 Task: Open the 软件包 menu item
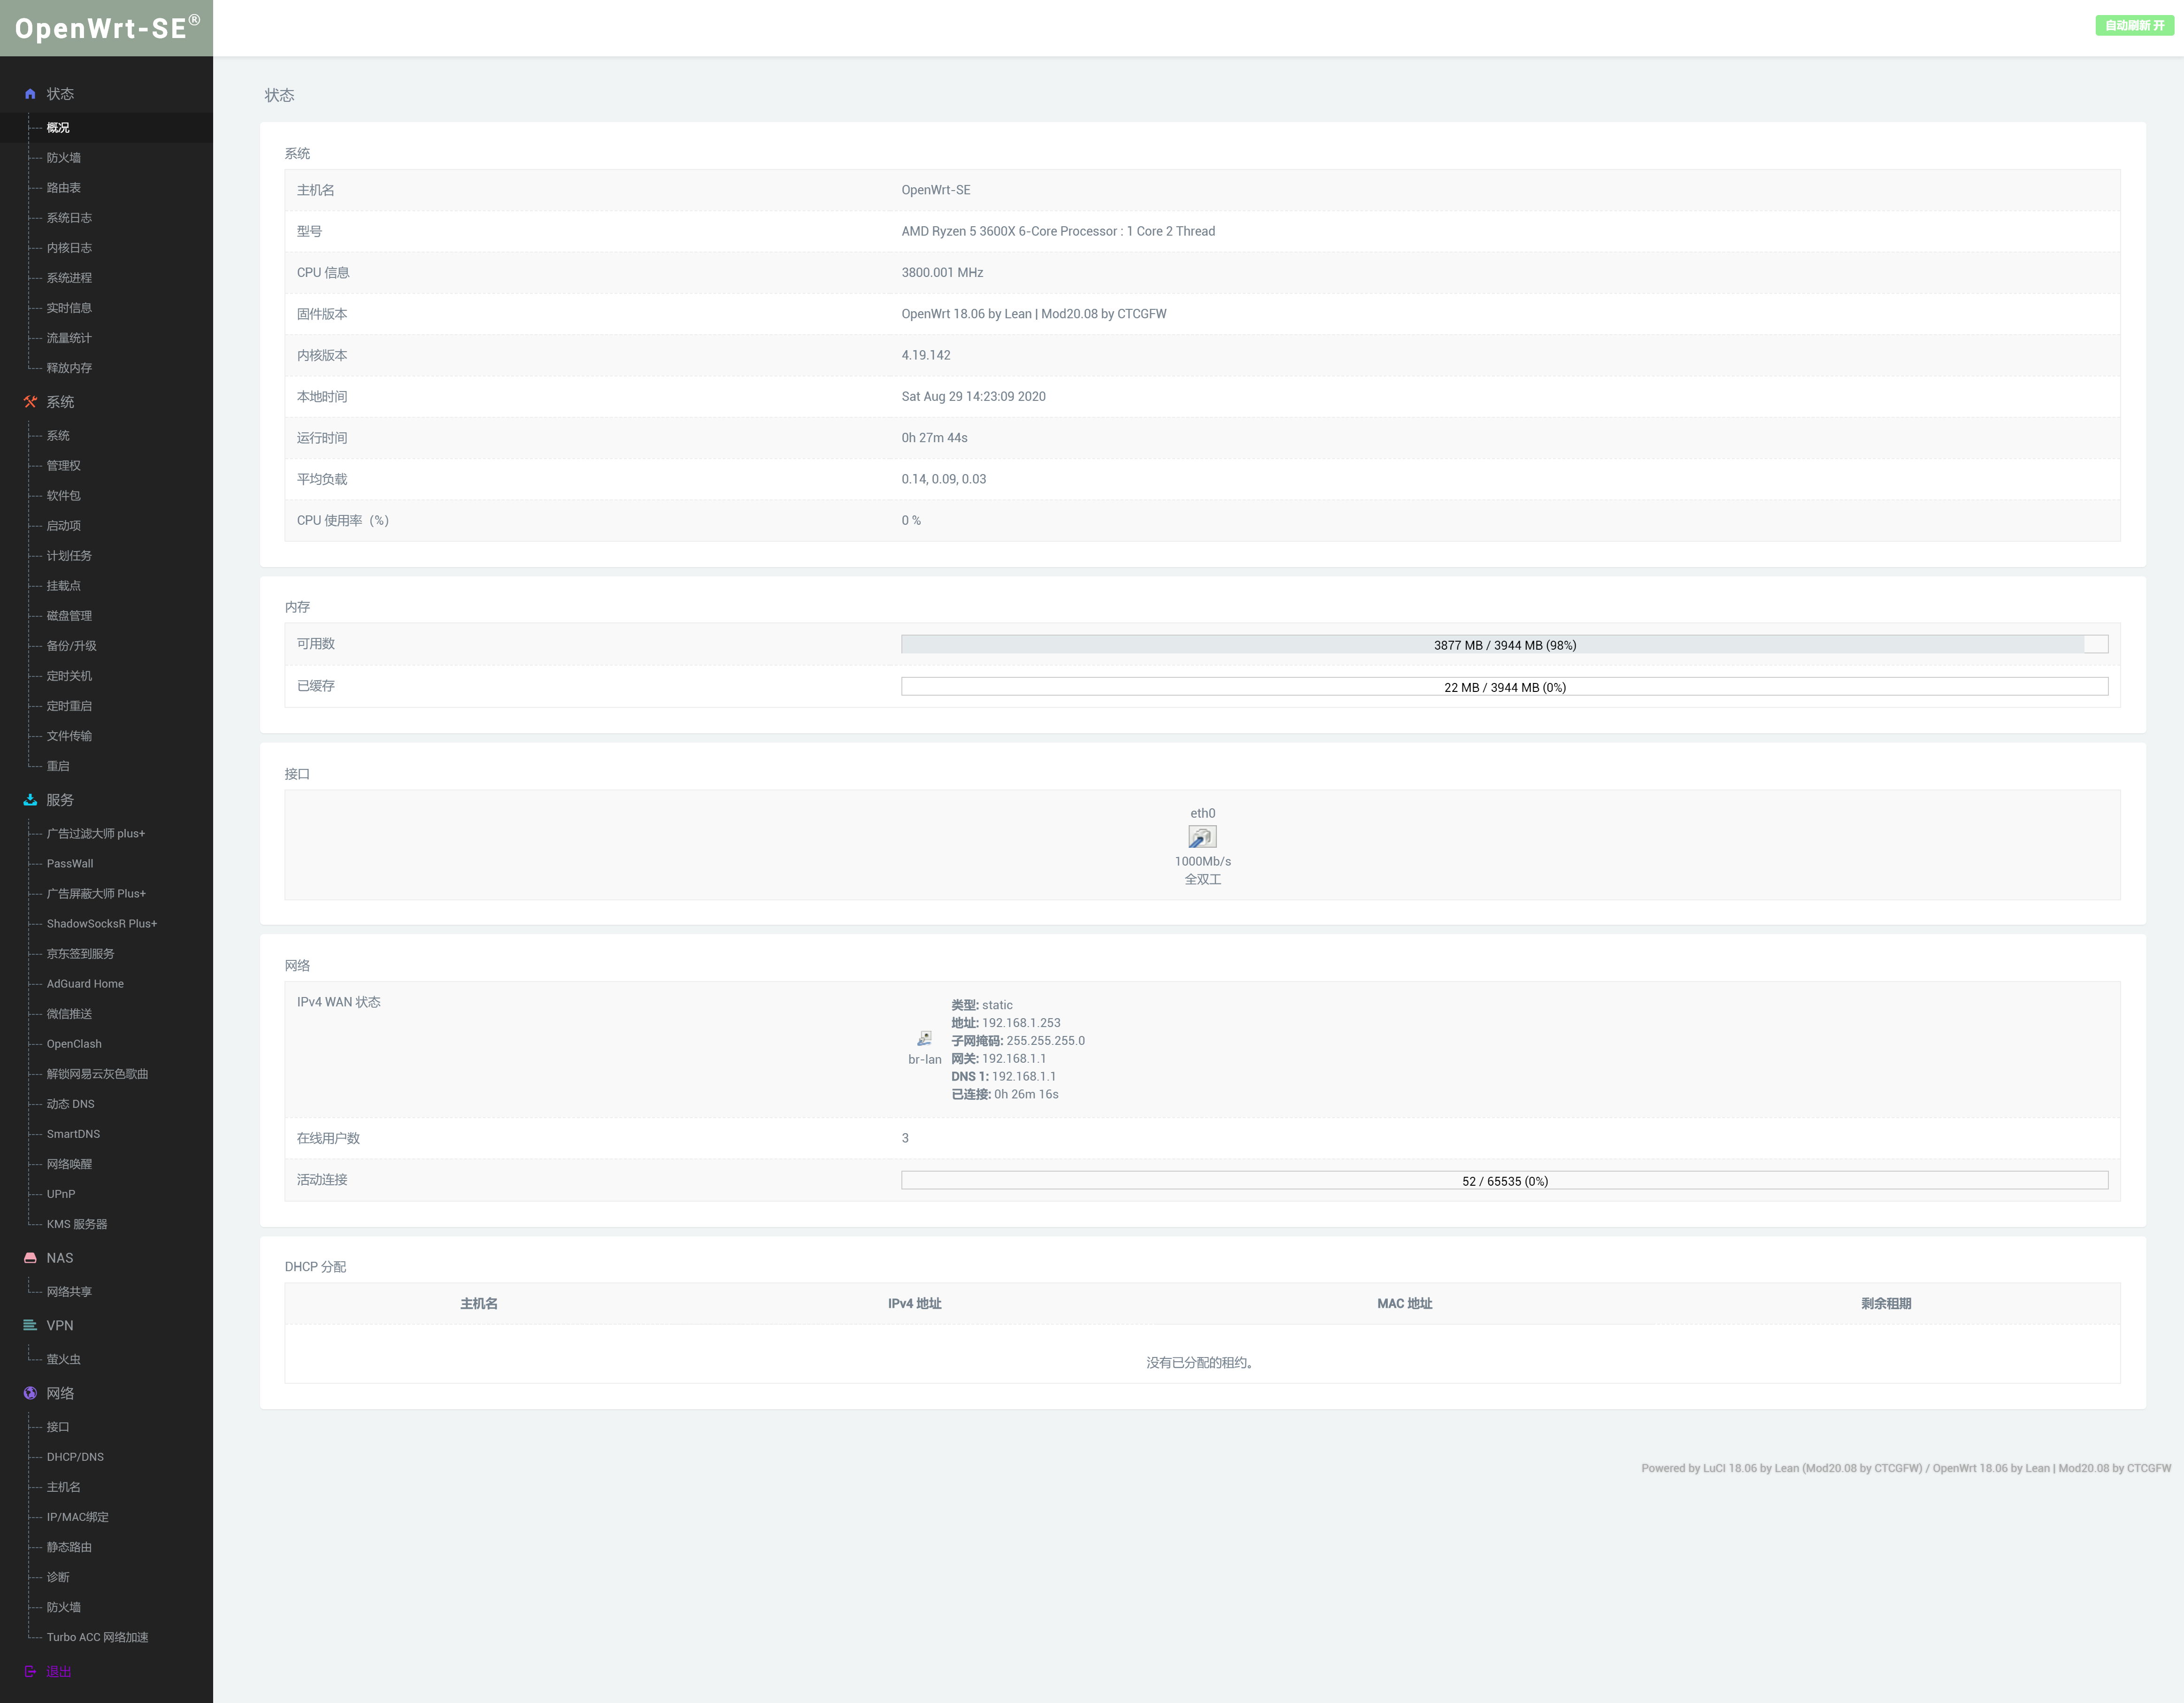point(64,496)
